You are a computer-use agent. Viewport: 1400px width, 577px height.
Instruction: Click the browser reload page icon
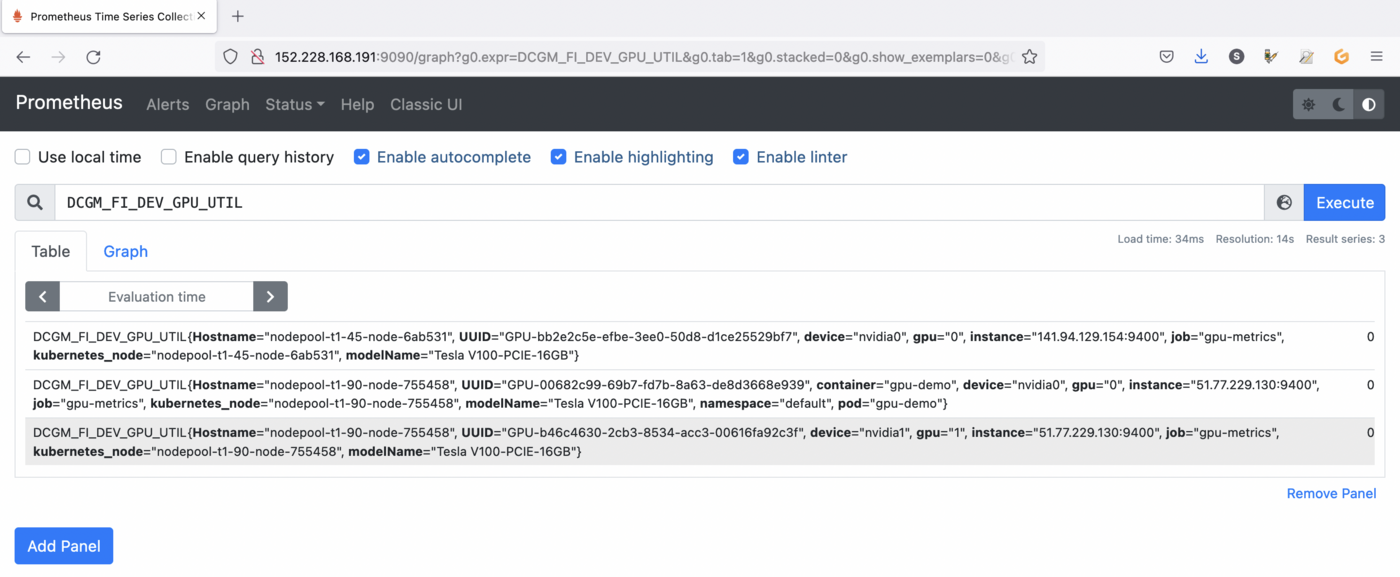point(93,57)
